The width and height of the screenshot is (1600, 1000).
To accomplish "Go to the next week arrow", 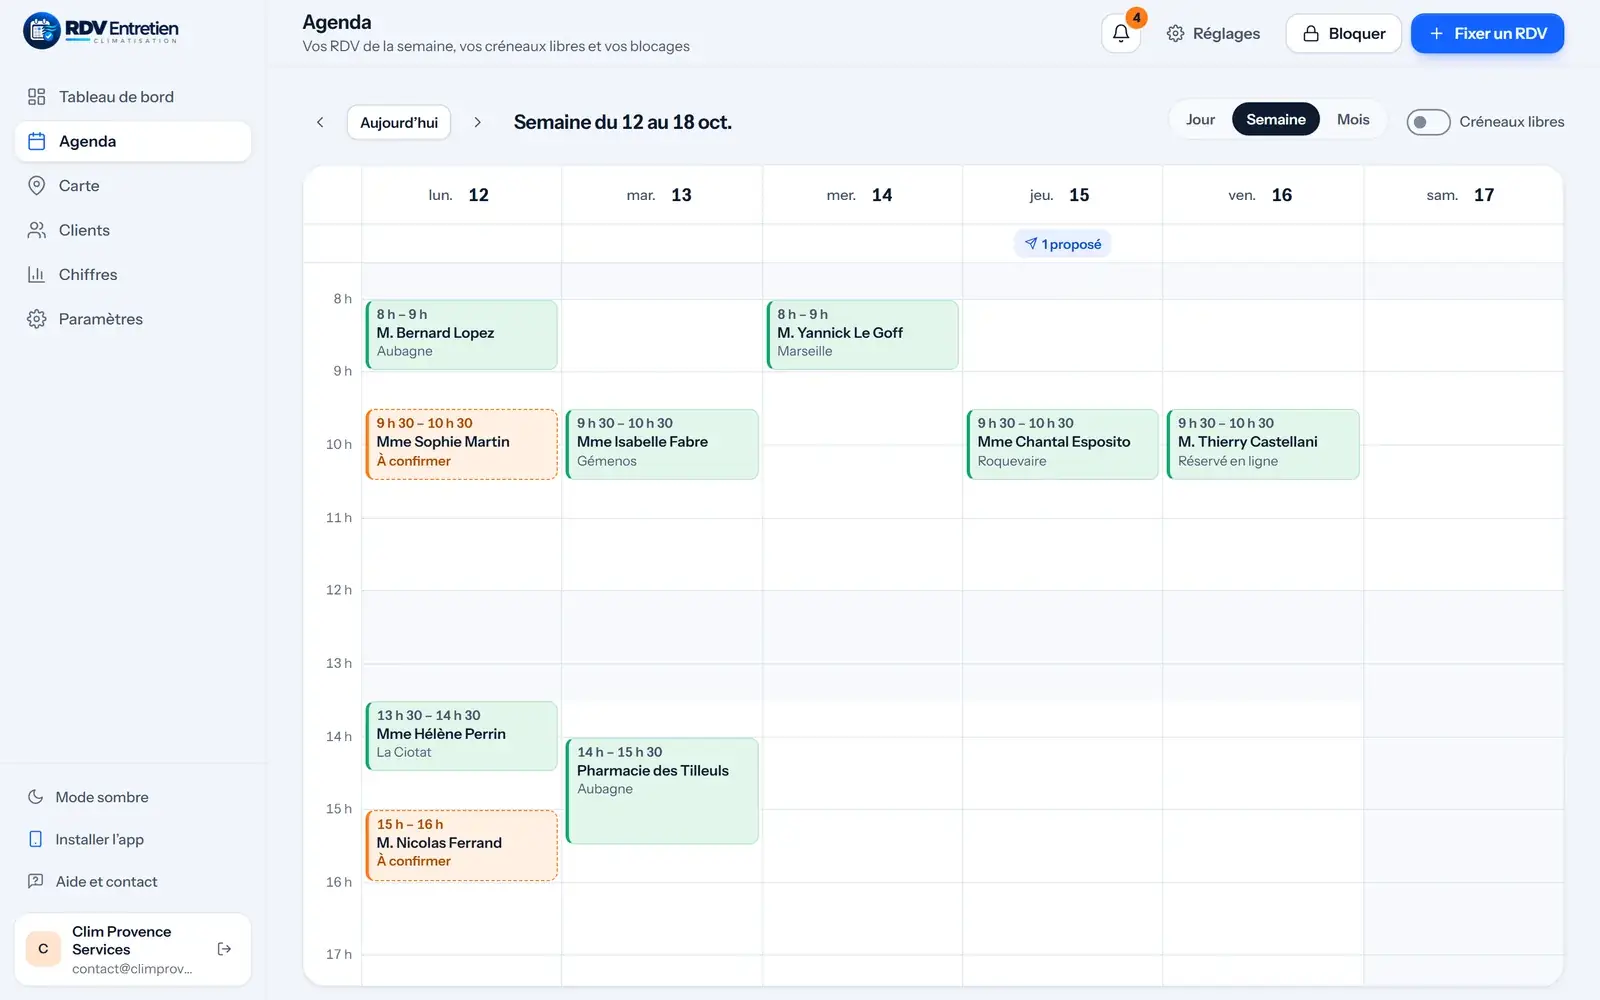I will 477,122.
